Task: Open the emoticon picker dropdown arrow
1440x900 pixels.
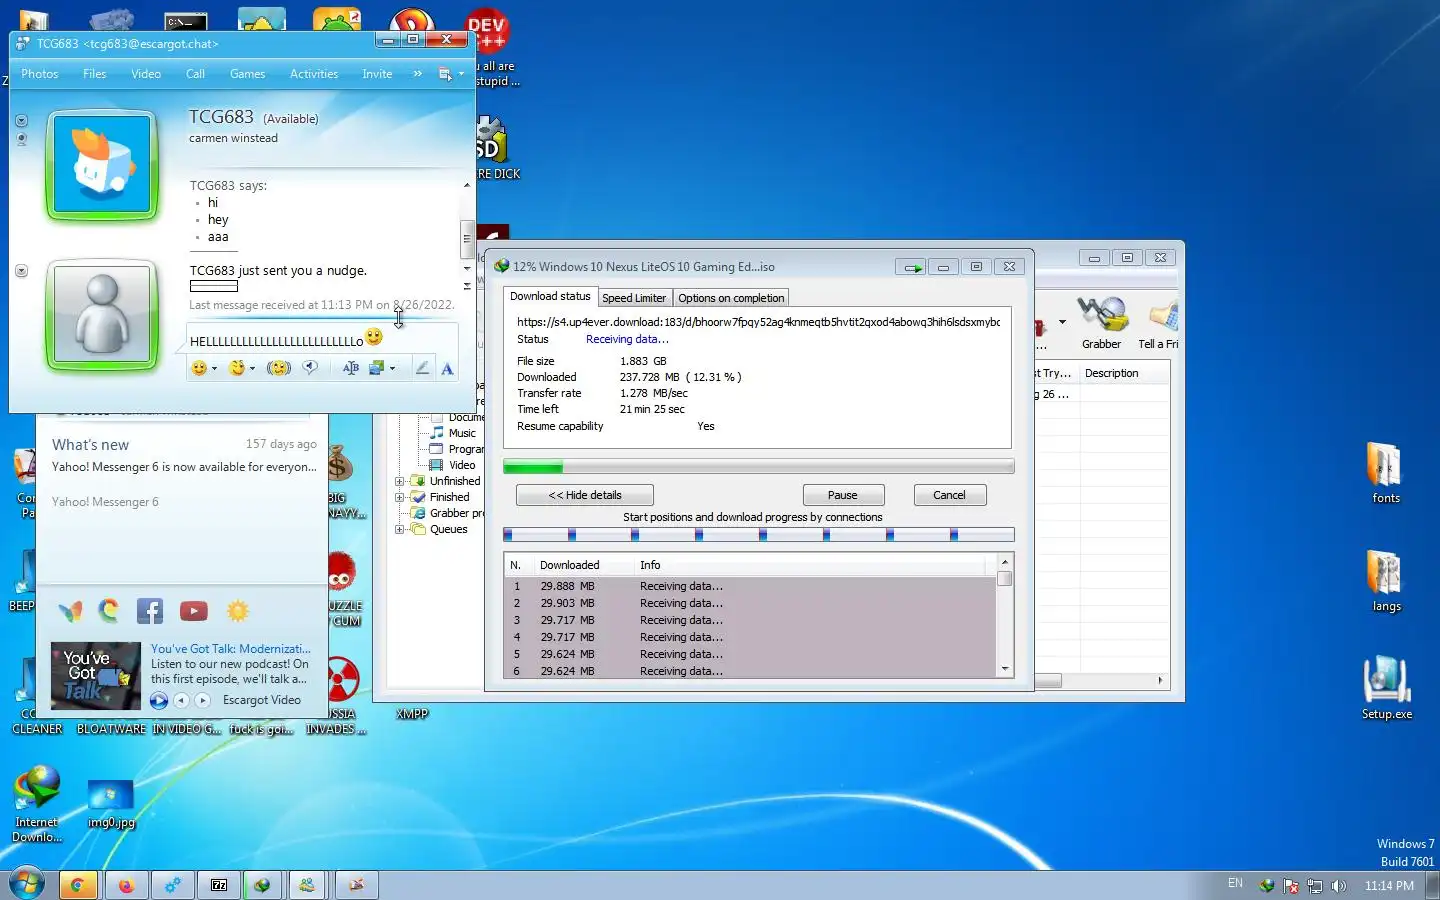Action: pos(214,369)
